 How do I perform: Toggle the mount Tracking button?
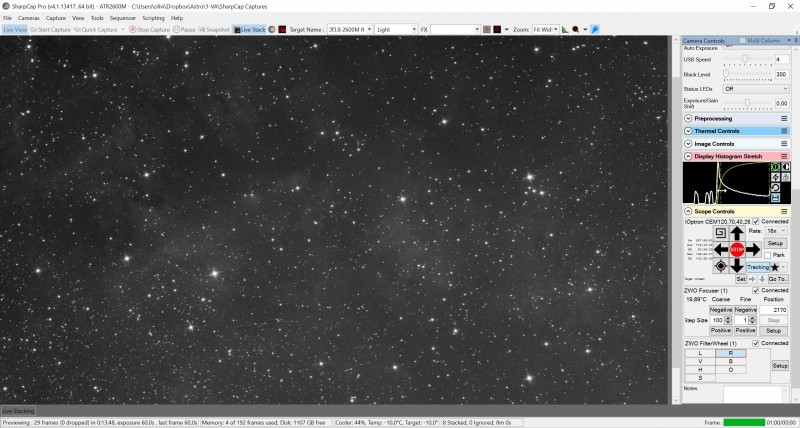758,267
